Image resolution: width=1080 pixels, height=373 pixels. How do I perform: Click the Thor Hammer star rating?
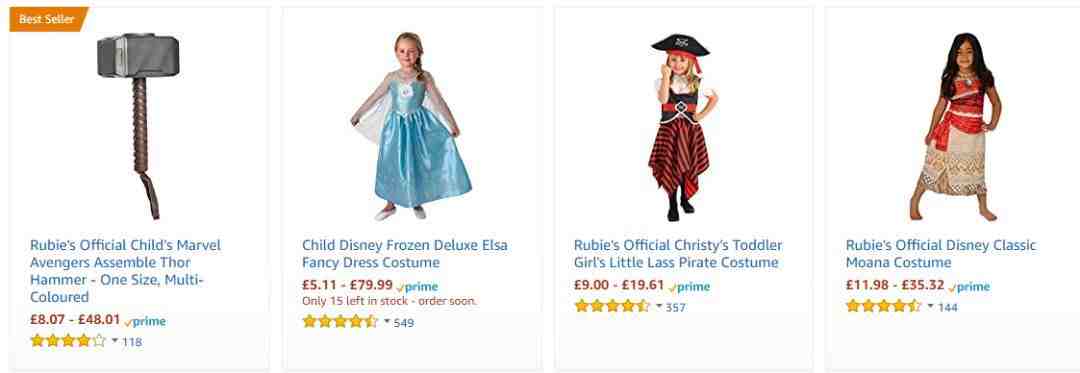pyautogui.click(x=68, y=341)
